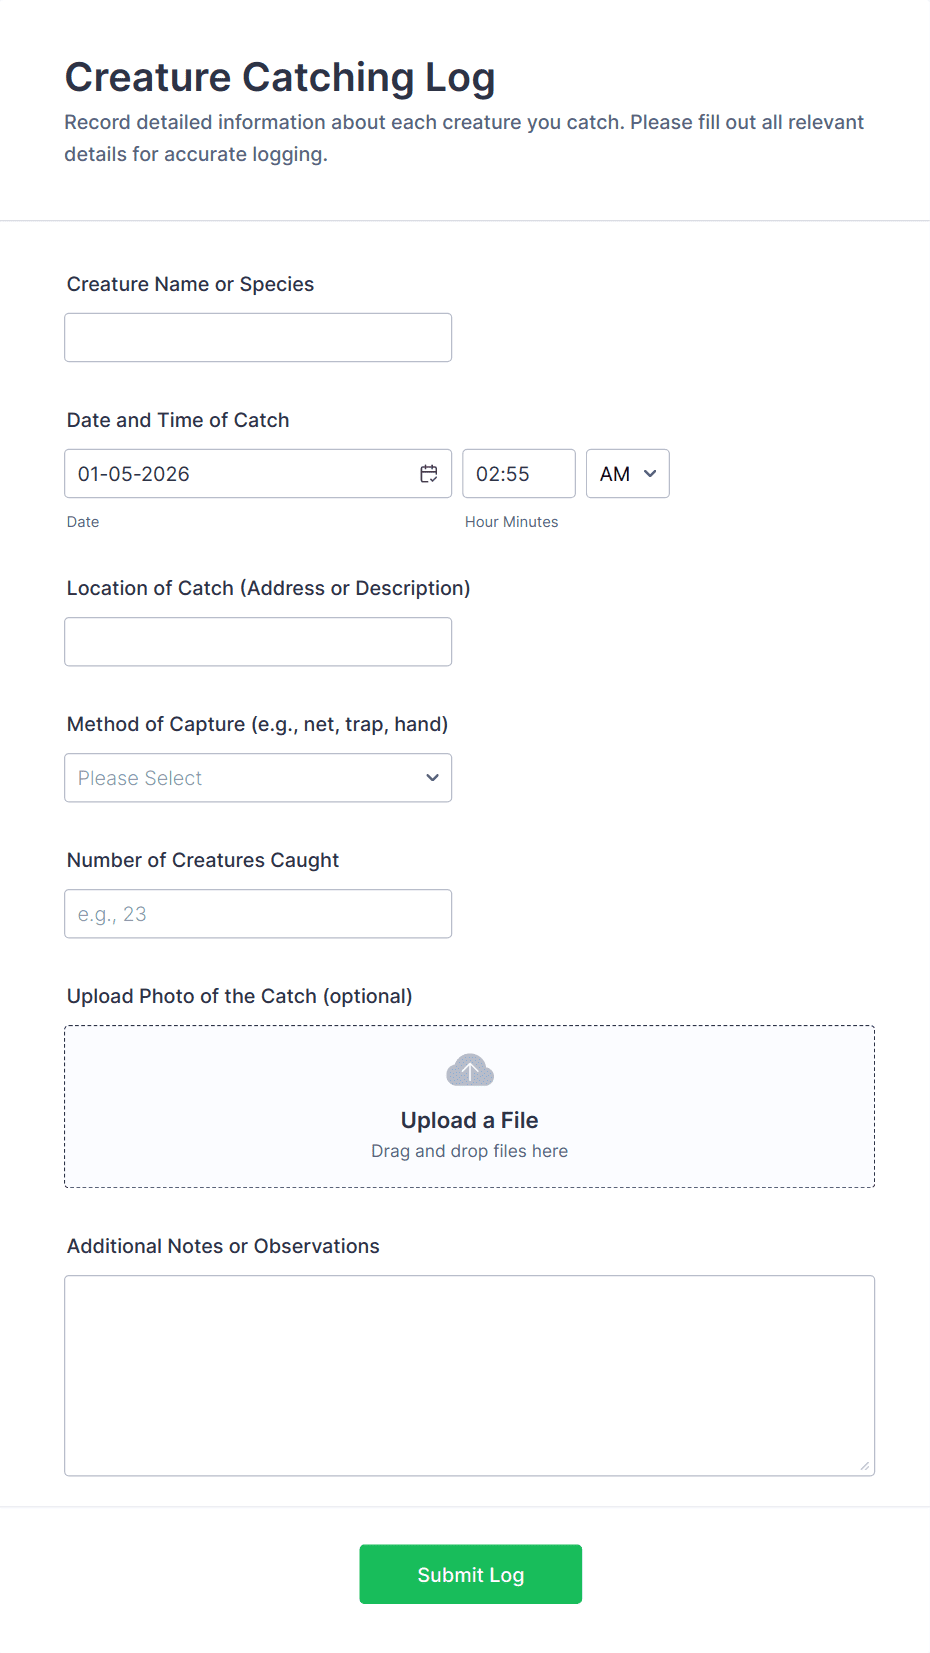The image size is (930, 1653).
Task: Expand the Please Select capture method list
Action: [x=257, y=777]
